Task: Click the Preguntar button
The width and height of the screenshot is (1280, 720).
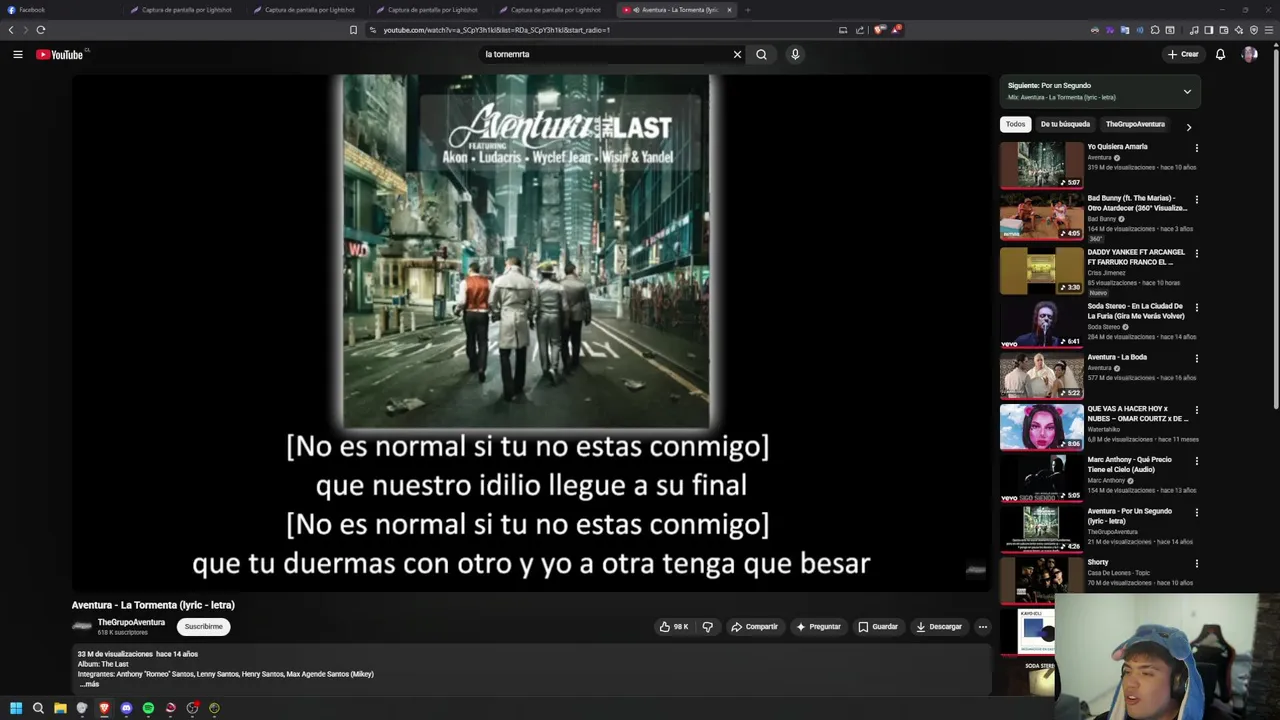Action: tap(818, 627)
